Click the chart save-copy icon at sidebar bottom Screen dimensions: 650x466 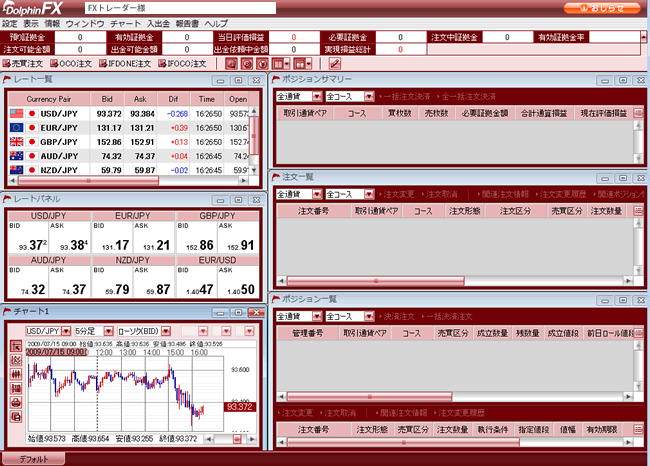point(16,416)
